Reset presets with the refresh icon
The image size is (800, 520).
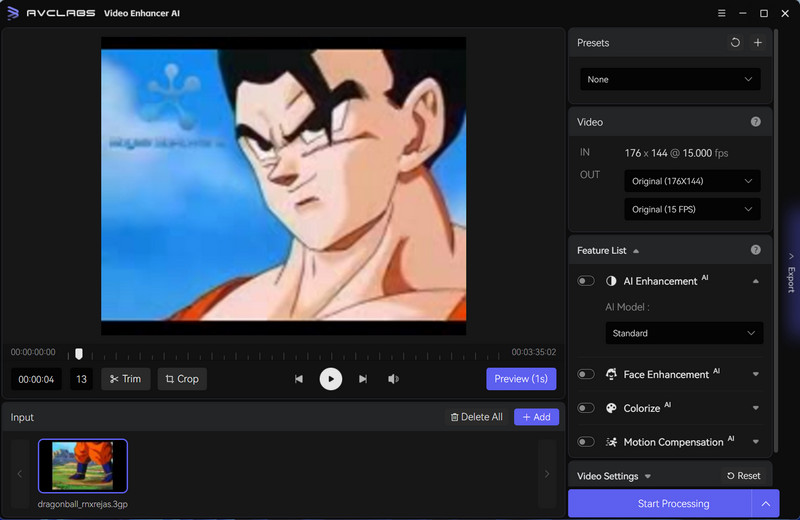(x=735, y=43)
